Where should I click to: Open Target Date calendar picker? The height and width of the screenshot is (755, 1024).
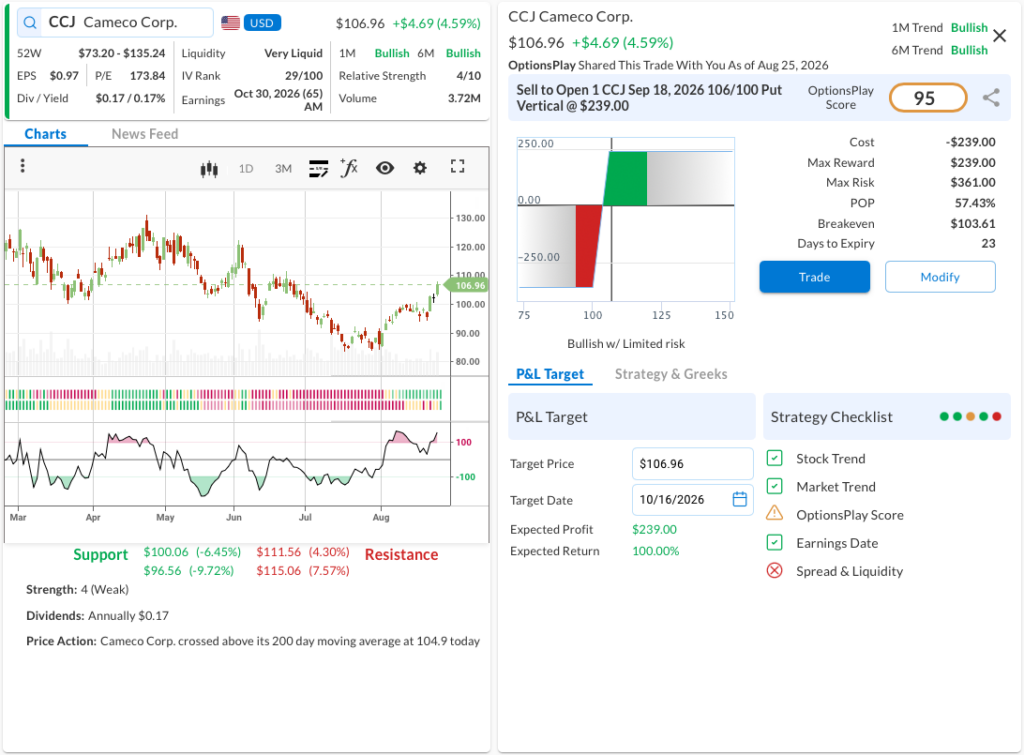click(x=739, y=500)
